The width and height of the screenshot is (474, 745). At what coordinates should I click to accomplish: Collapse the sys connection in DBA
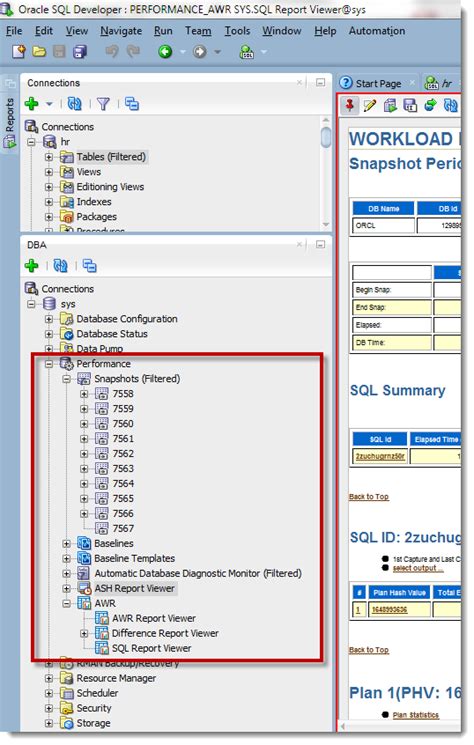click(x=31, y=304)
